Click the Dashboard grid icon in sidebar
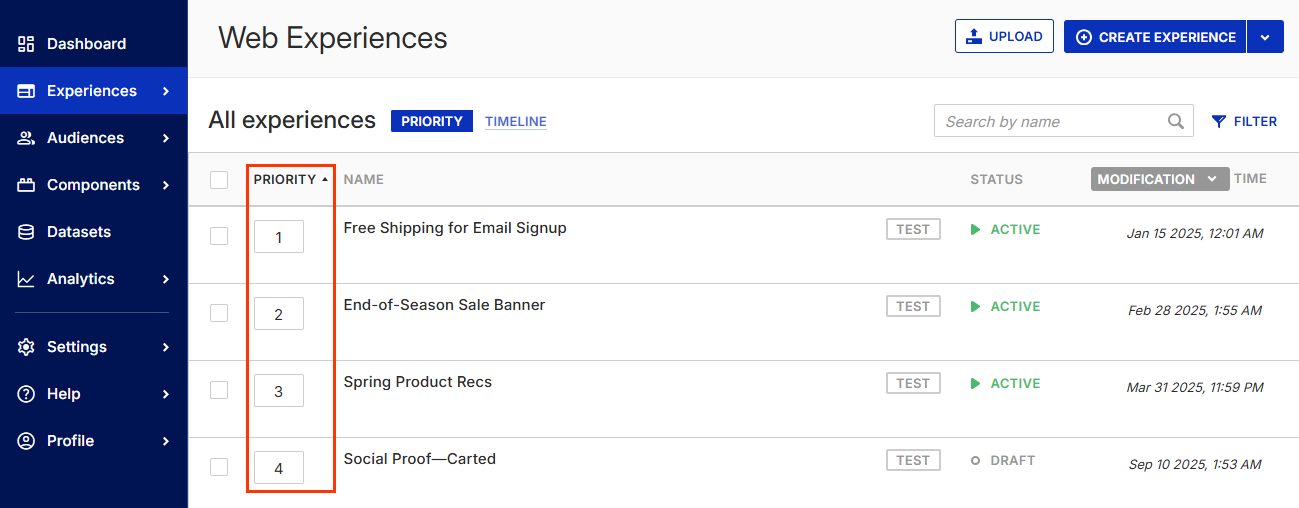Viewport: 1299px width, 508px height. click(x=27, y=44)
